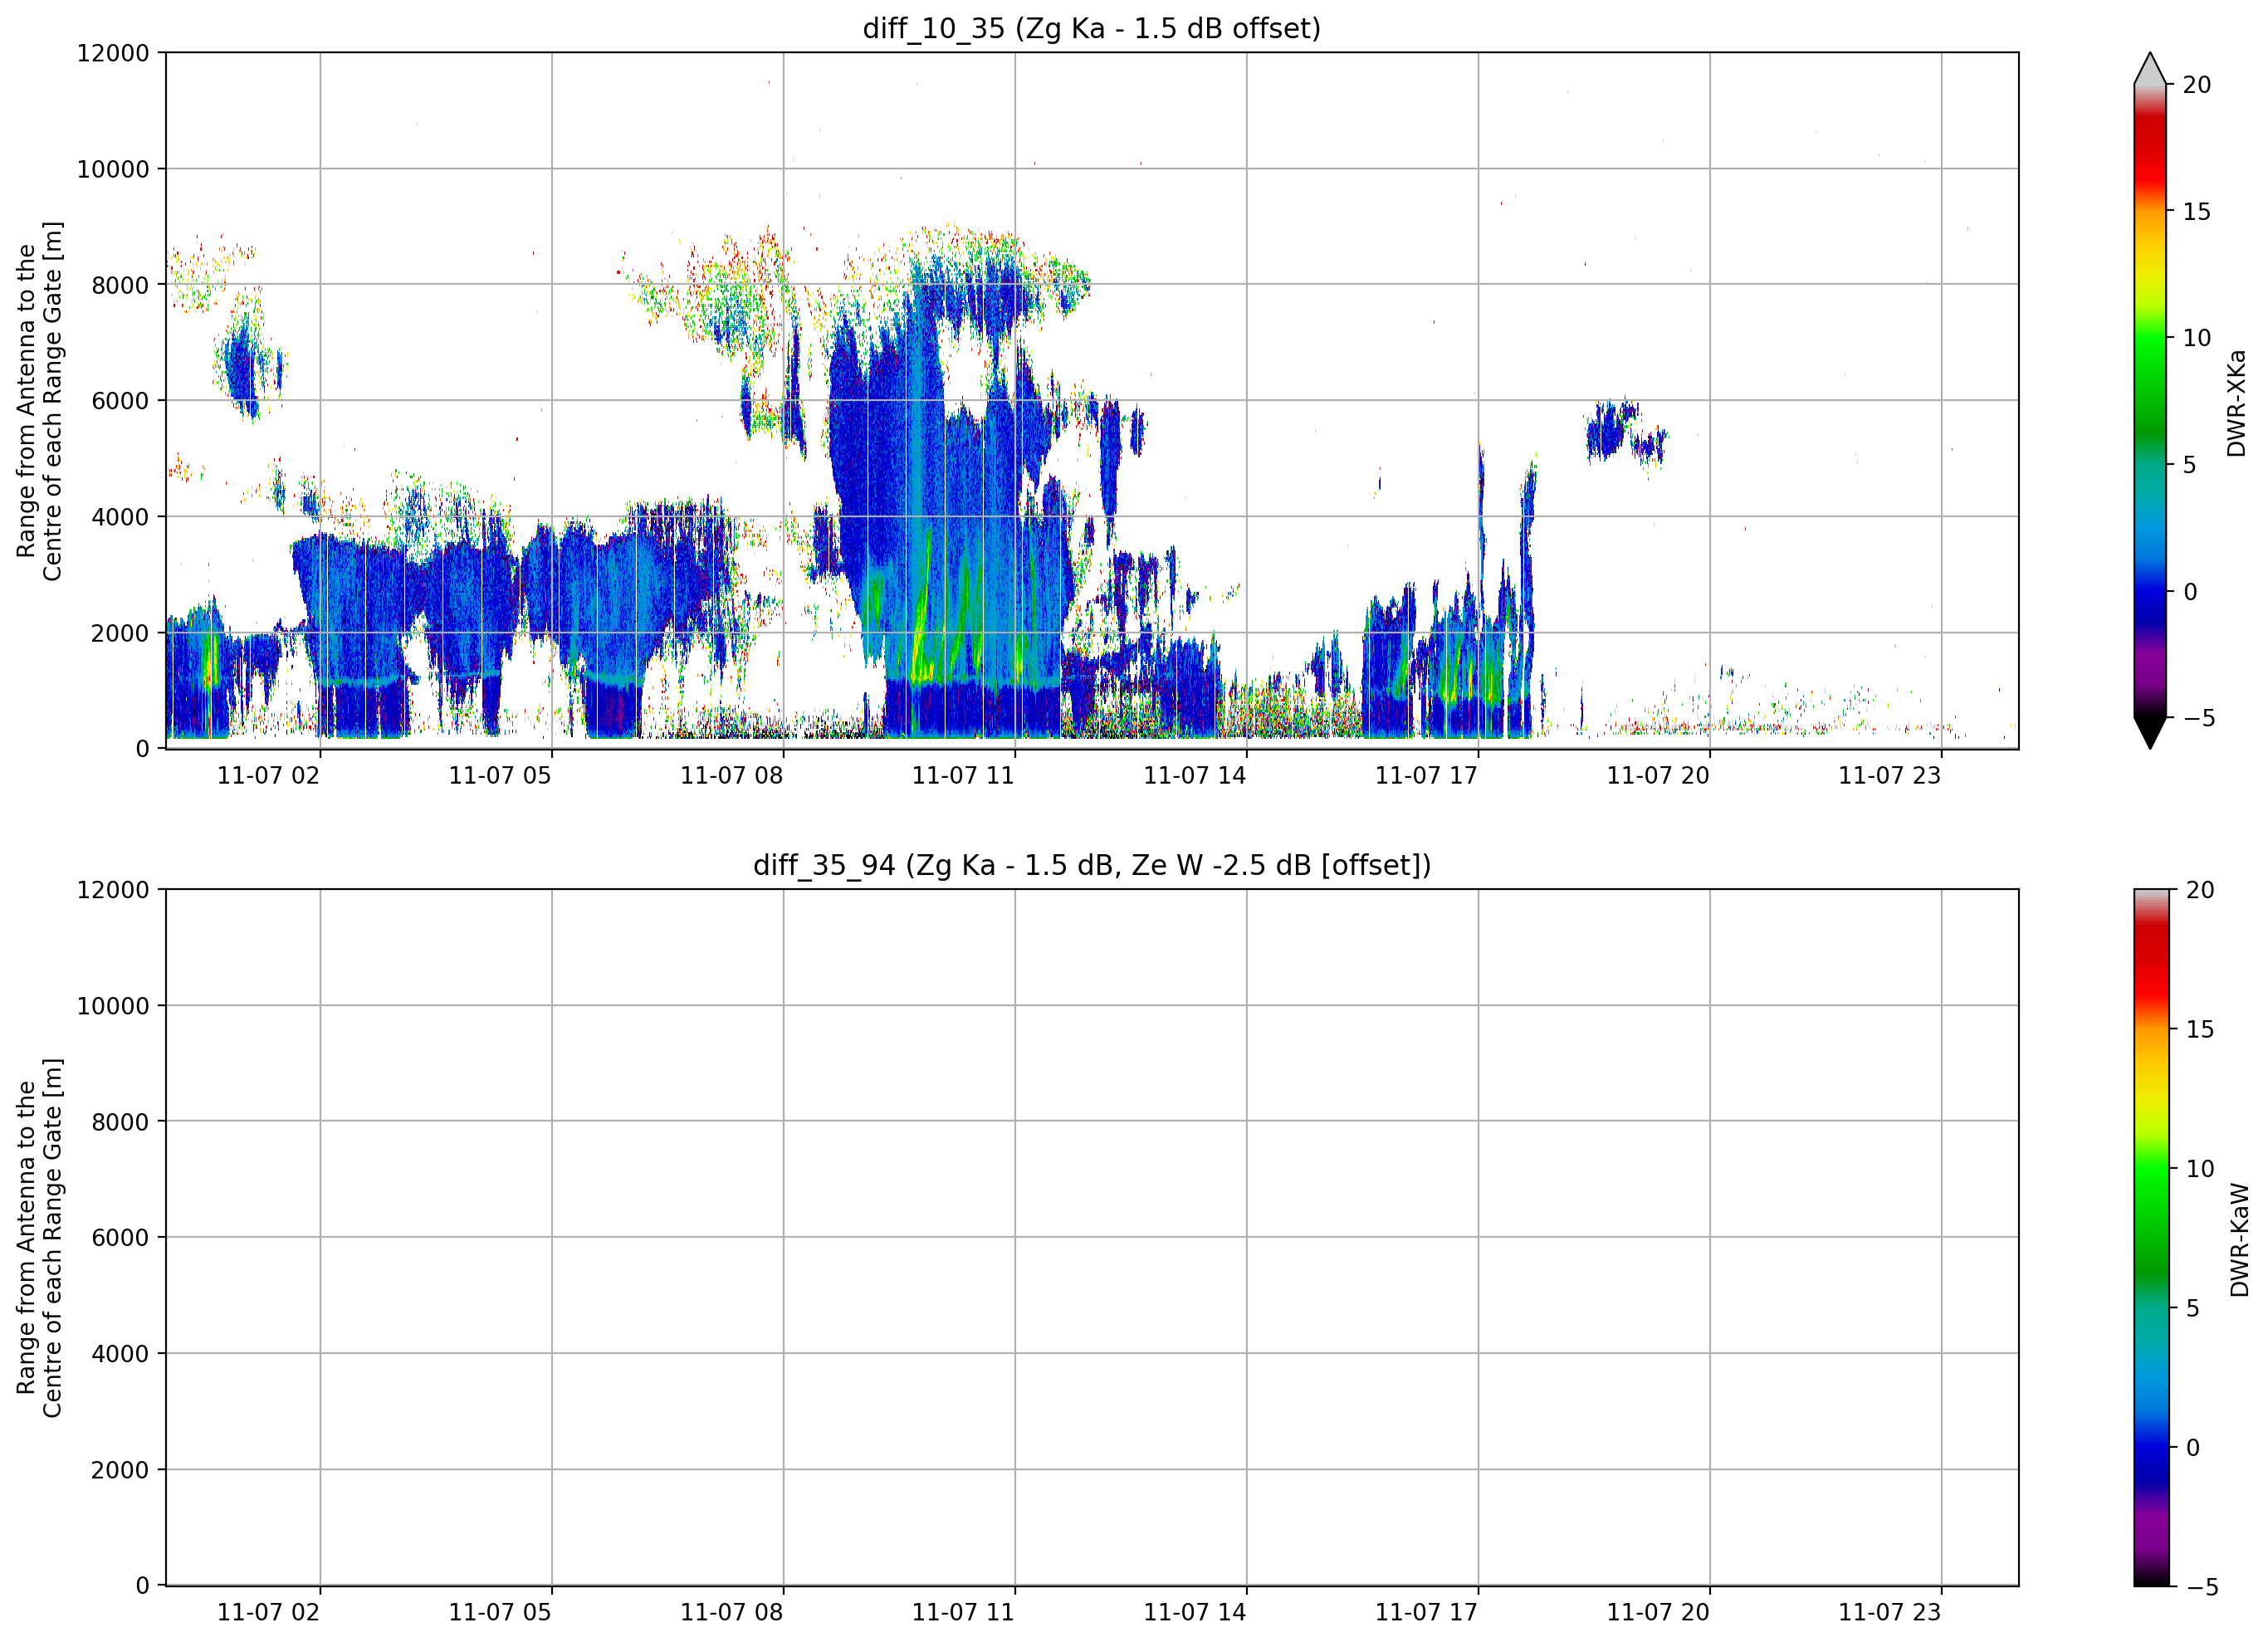Select the "20" tick on DWR-XKa colorbar
The width and height of the screenshot is (2268, 1642).
click(2197, 85)
